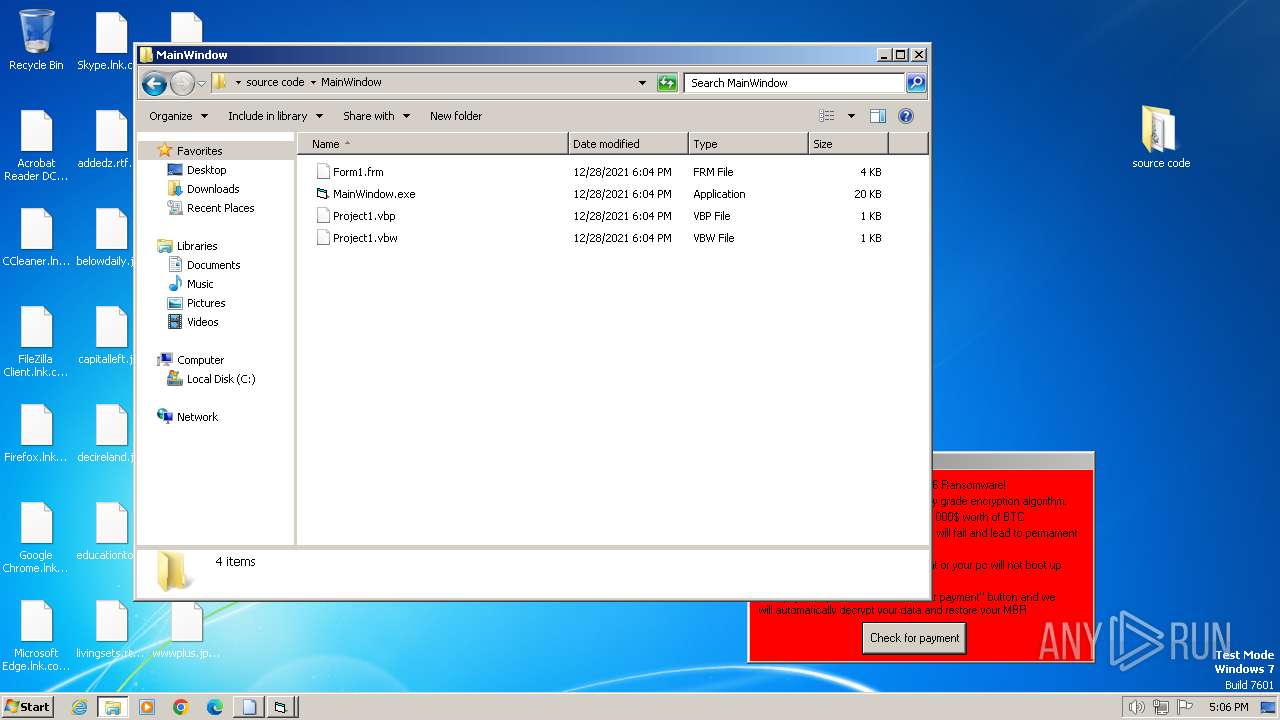Open the Videos library
The image size is (1280, 720).
click(202, 322)
